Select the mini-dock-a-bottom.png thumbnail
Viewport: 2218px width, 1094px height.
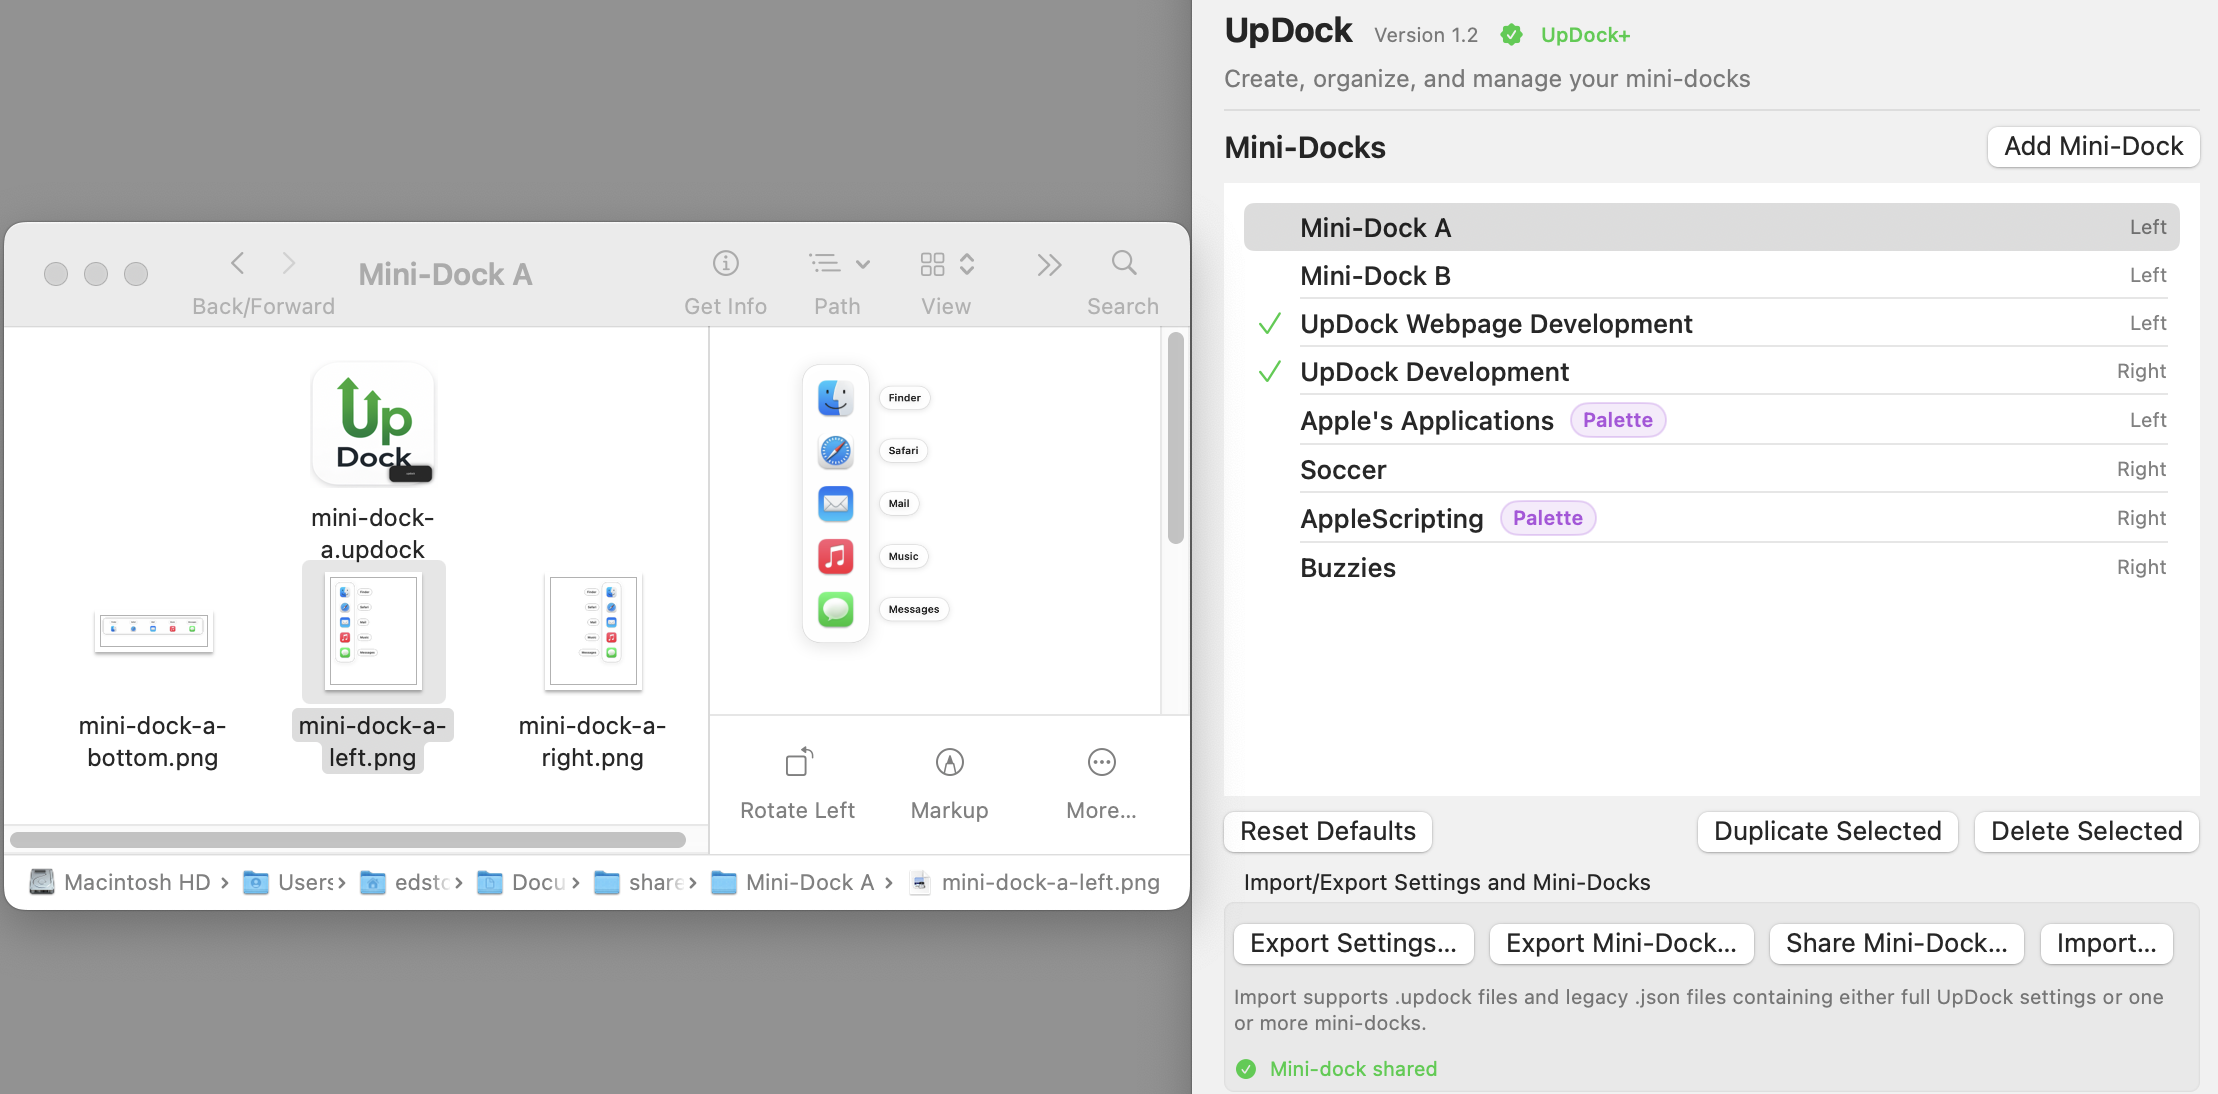pos(153,630)
